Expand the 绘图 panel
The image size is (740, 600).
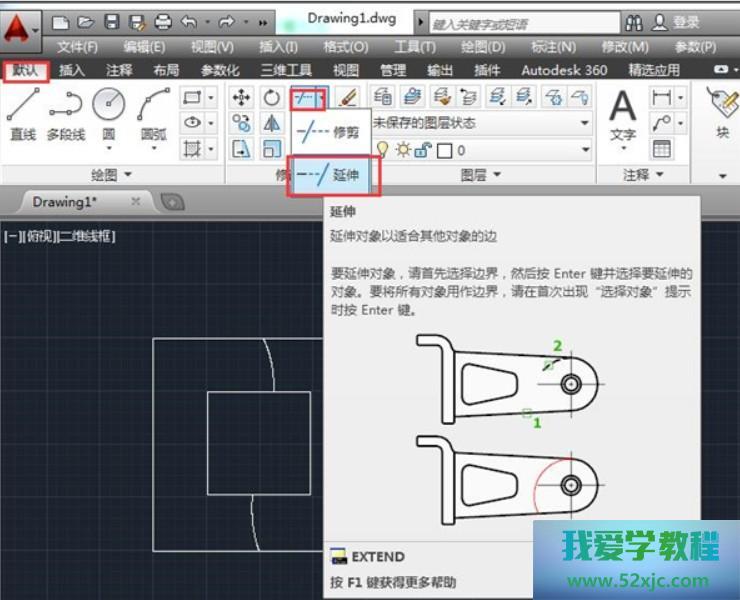click(111, 175)
